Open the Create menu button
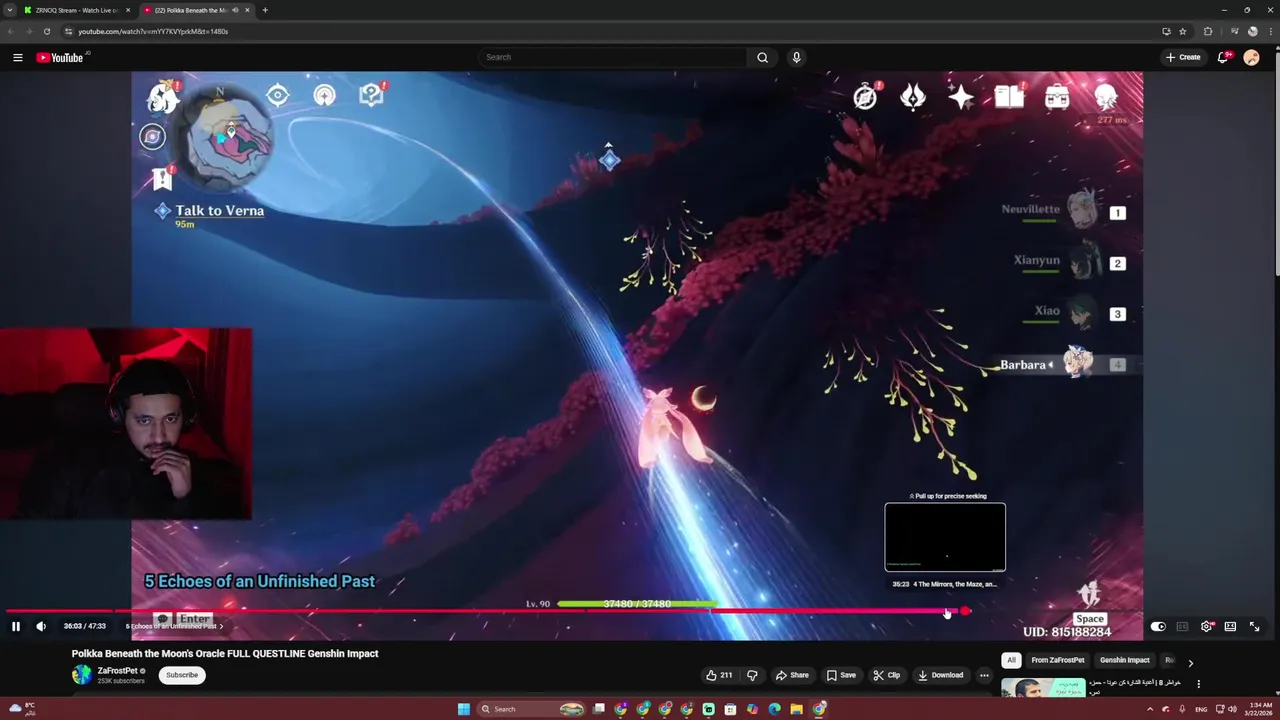The image size is (1280, 720). point(1183,57)
